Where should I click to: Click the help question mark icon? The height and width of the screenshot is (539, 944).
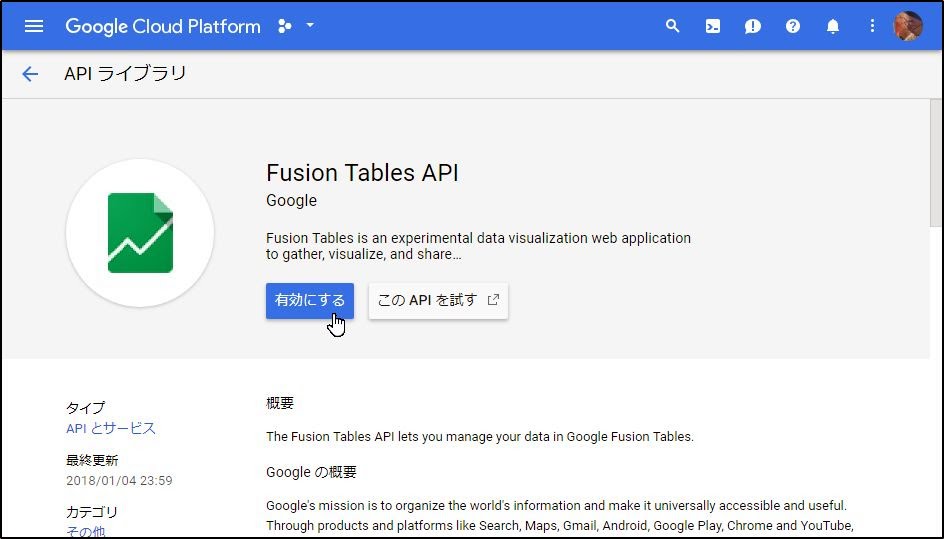click(793, 26)
